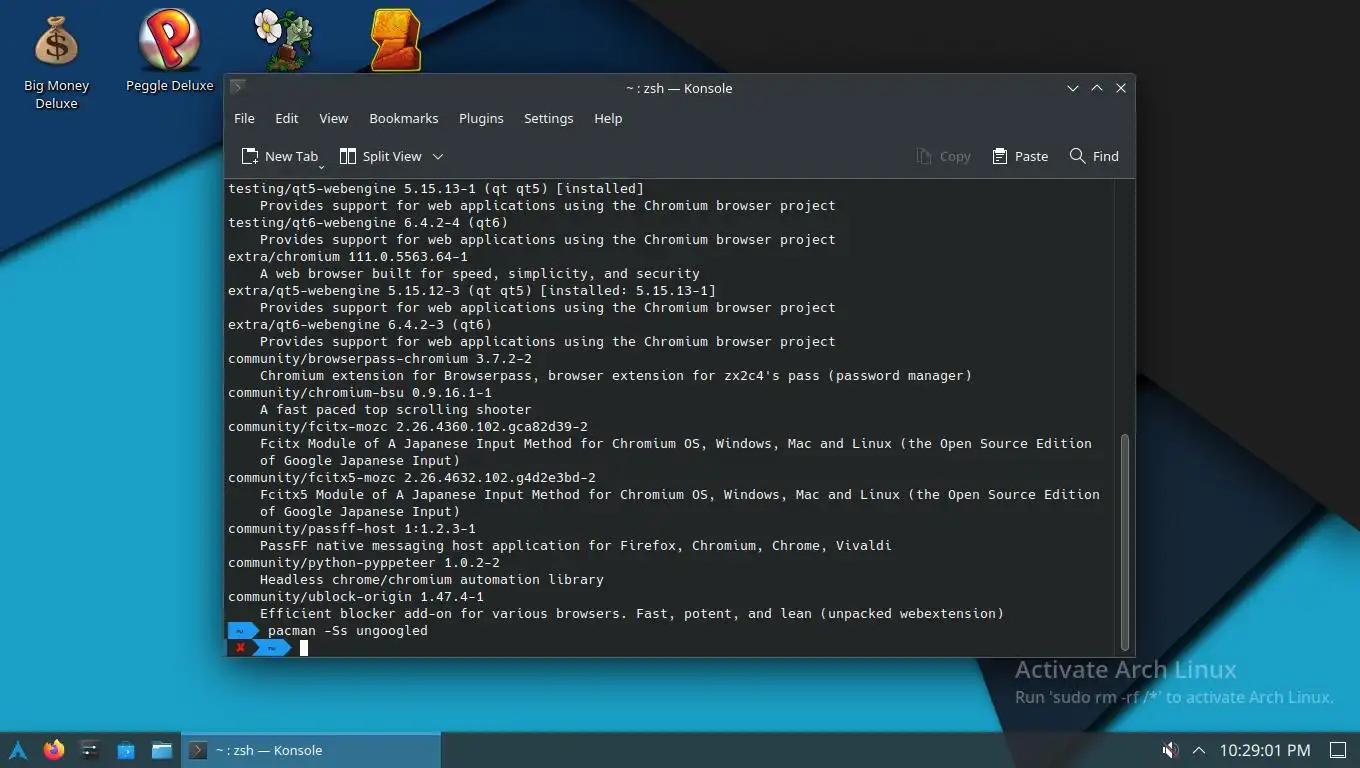Click the Split View toolbar button
This screenshot has width=1360, height=768.
point(381,156)
